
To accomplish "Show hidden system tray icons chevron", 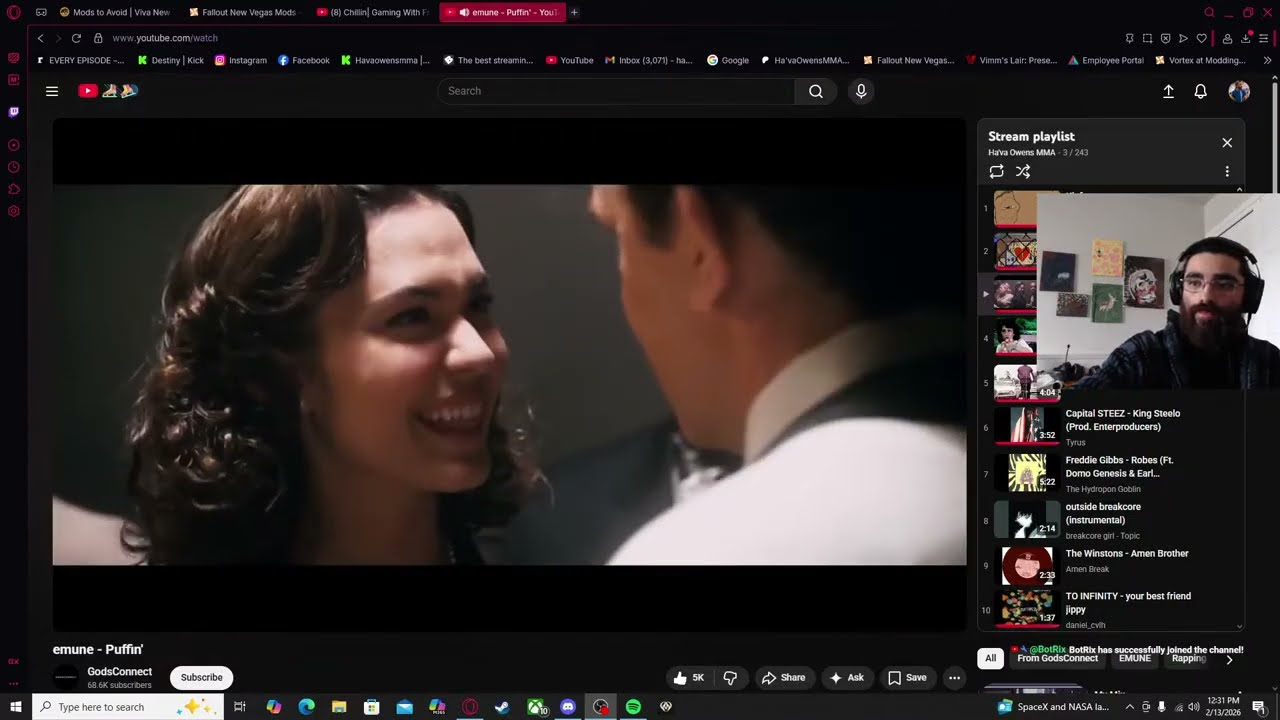I will click(x=1130, y=707).
